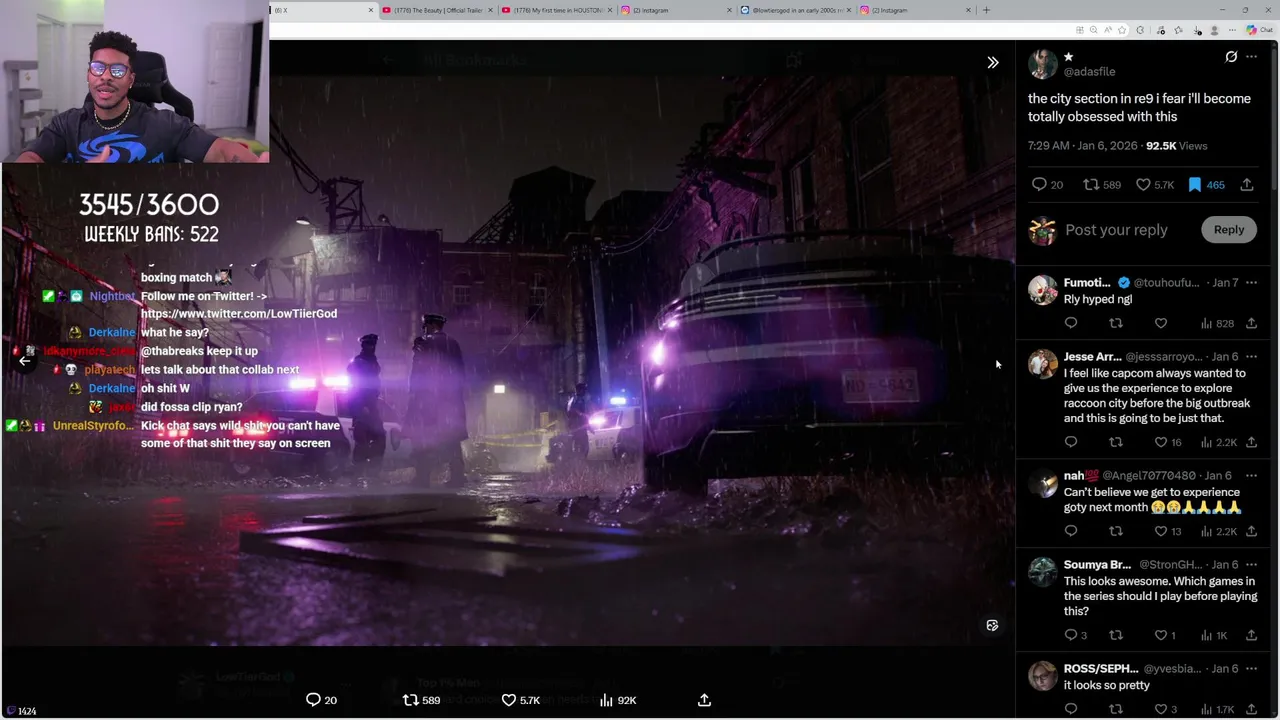Open adasfile's profile picture

pos(1042,64)
